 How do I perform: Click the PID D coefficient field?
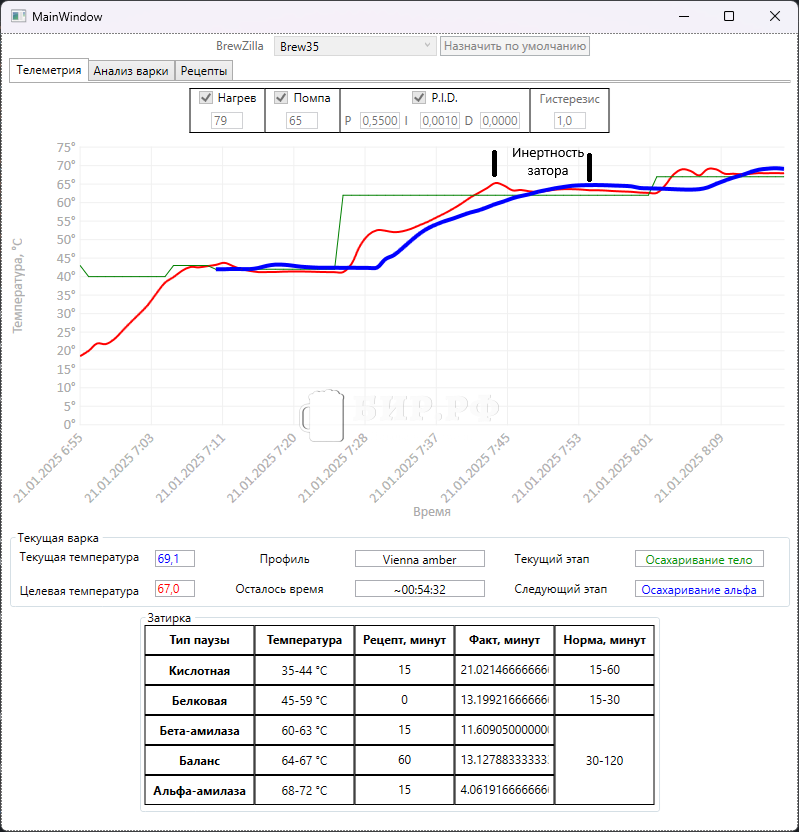499,120
